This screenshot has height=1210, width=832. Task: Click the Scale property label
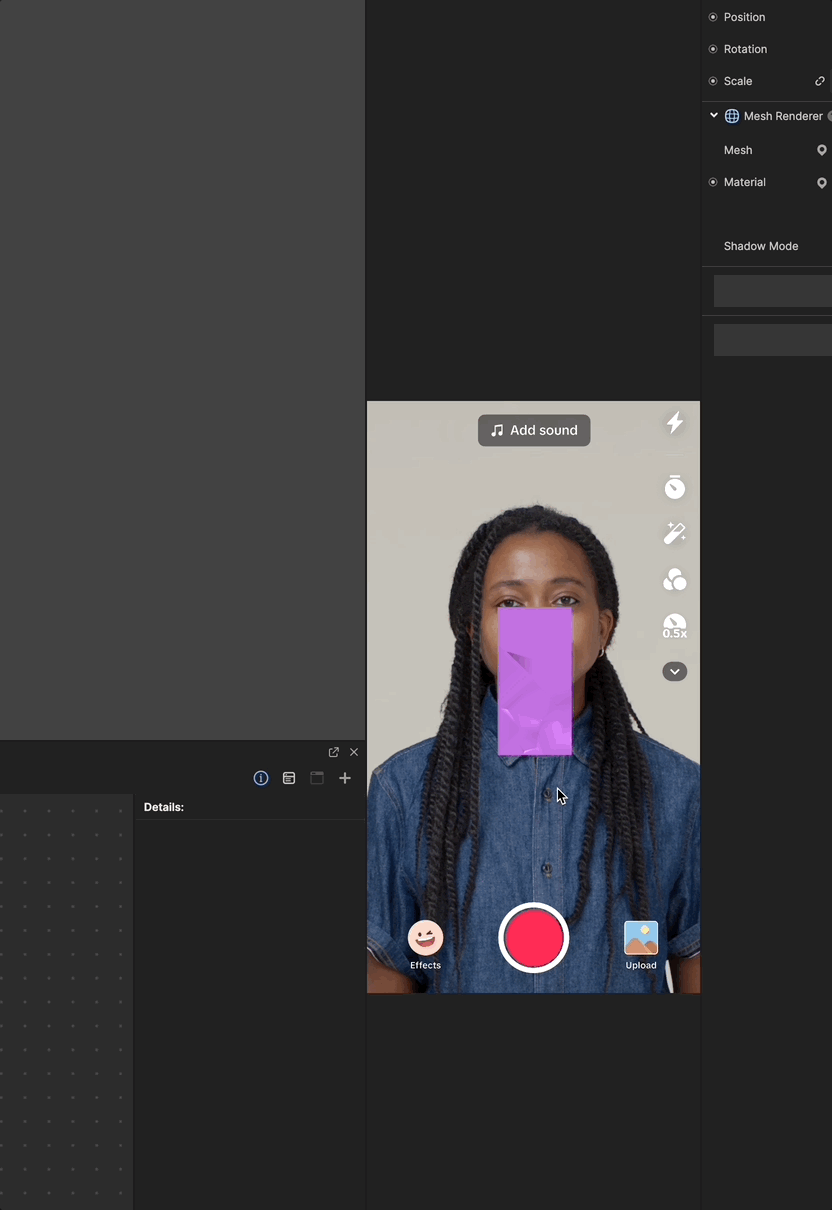[738, 81]
